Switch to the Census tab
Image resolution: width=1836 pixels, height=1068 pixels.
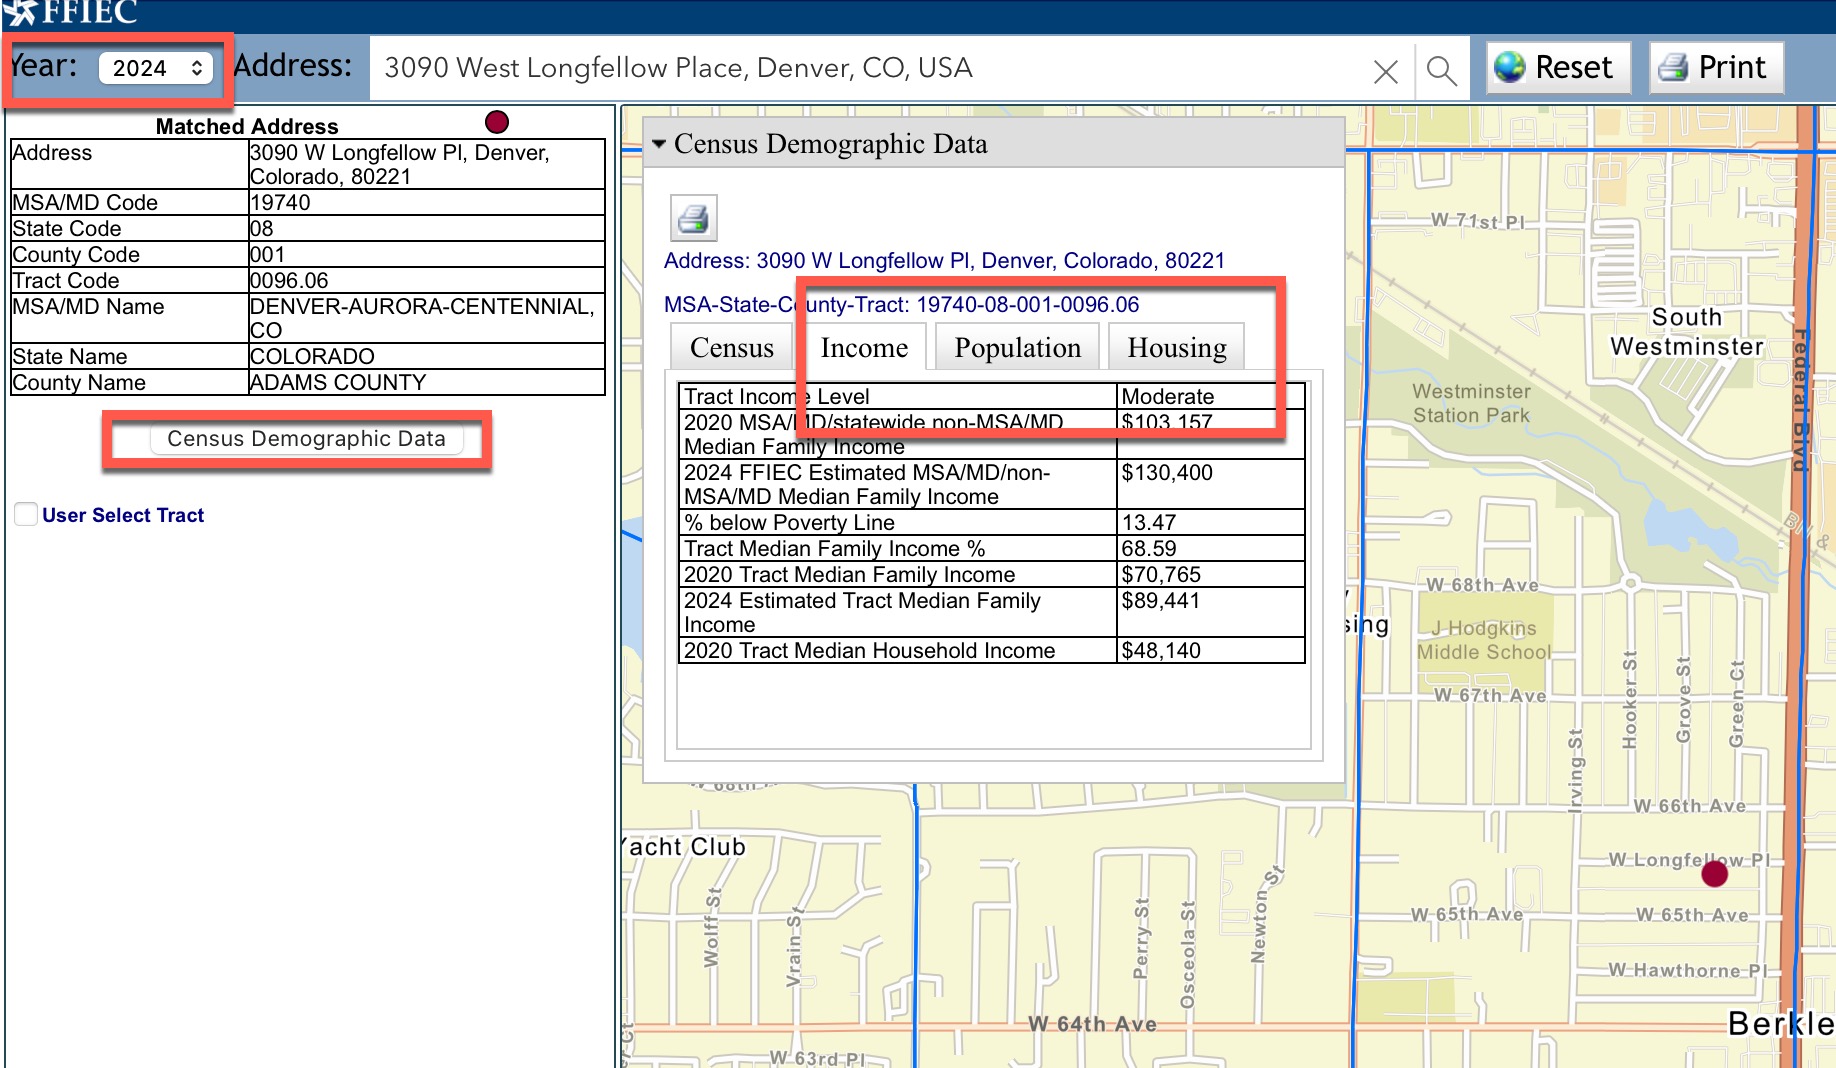pos(731,348)
